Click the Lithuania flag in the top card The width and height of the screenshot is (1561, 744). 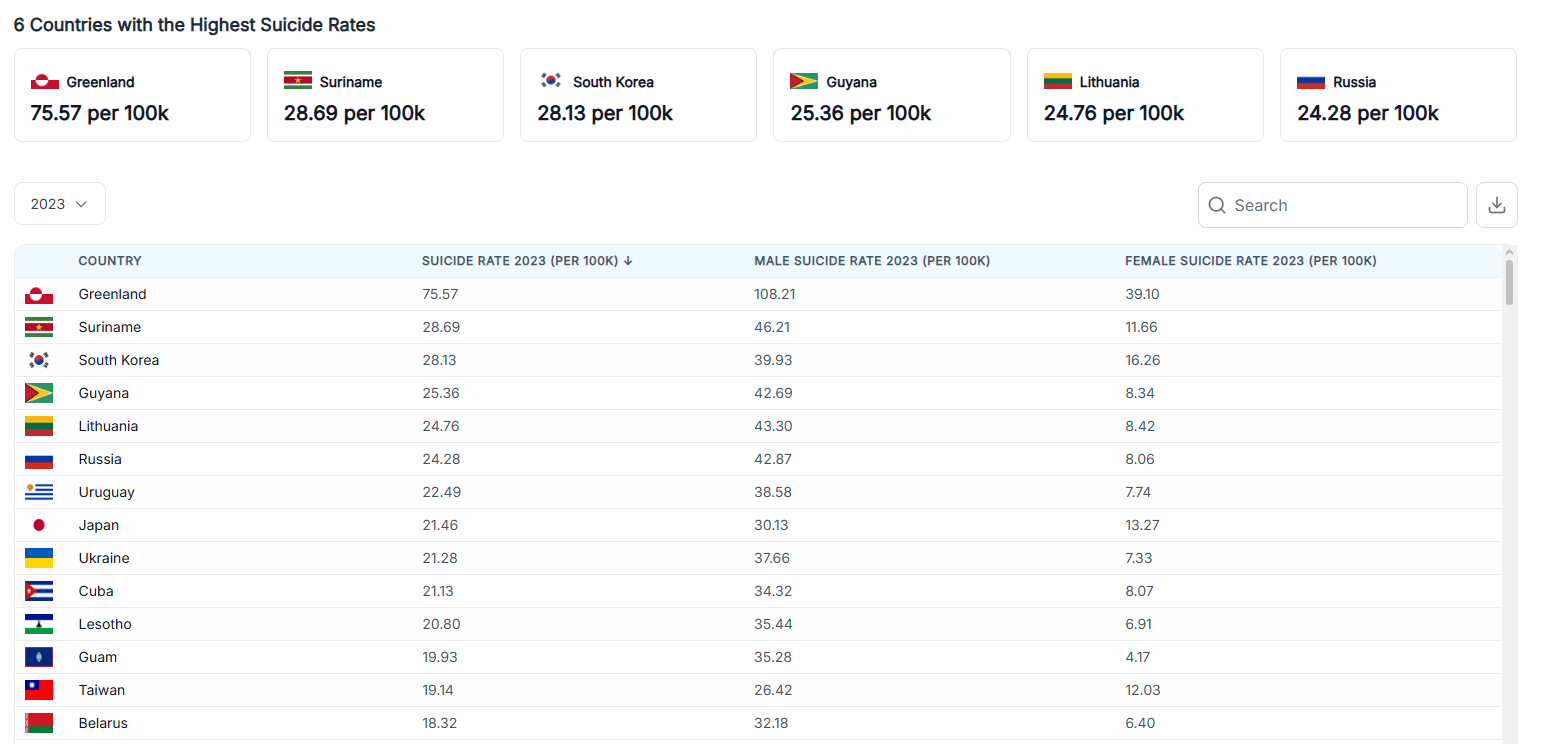1058,82
